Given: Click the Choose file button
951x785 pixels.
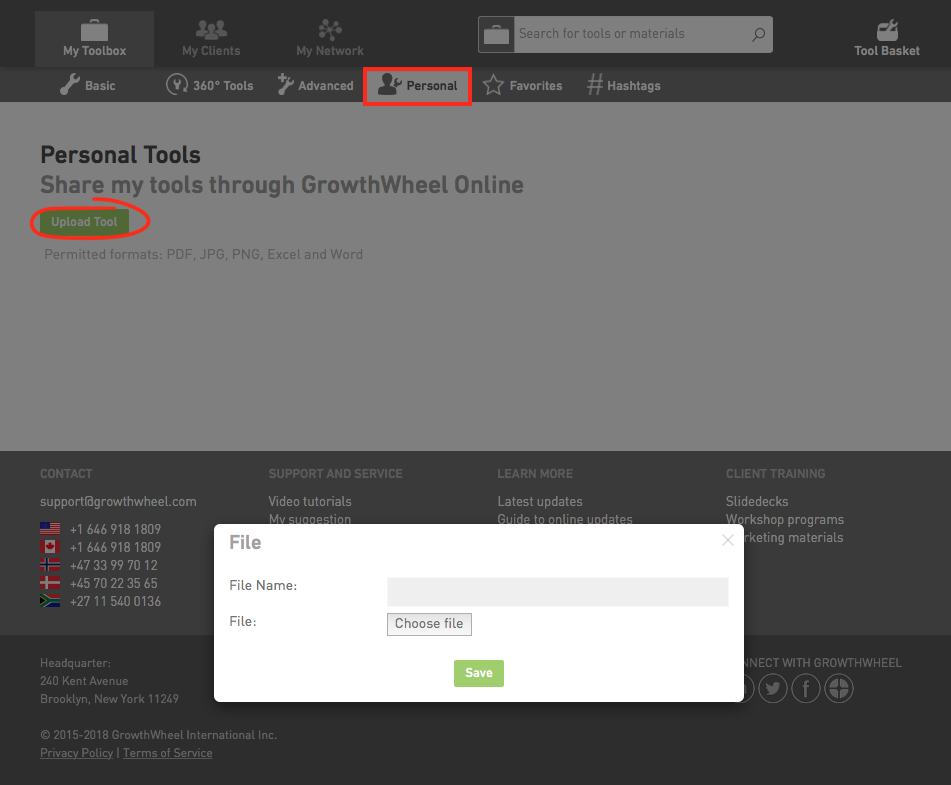Looking at the screenshot, I should pos(429,624).
